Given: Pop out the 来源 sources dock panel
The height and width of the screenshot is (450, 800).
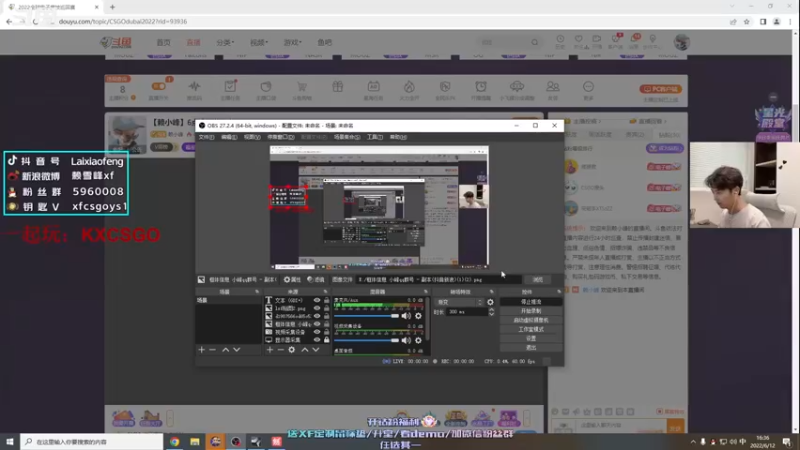Looking at the screenshot, I should coord(326,292).
